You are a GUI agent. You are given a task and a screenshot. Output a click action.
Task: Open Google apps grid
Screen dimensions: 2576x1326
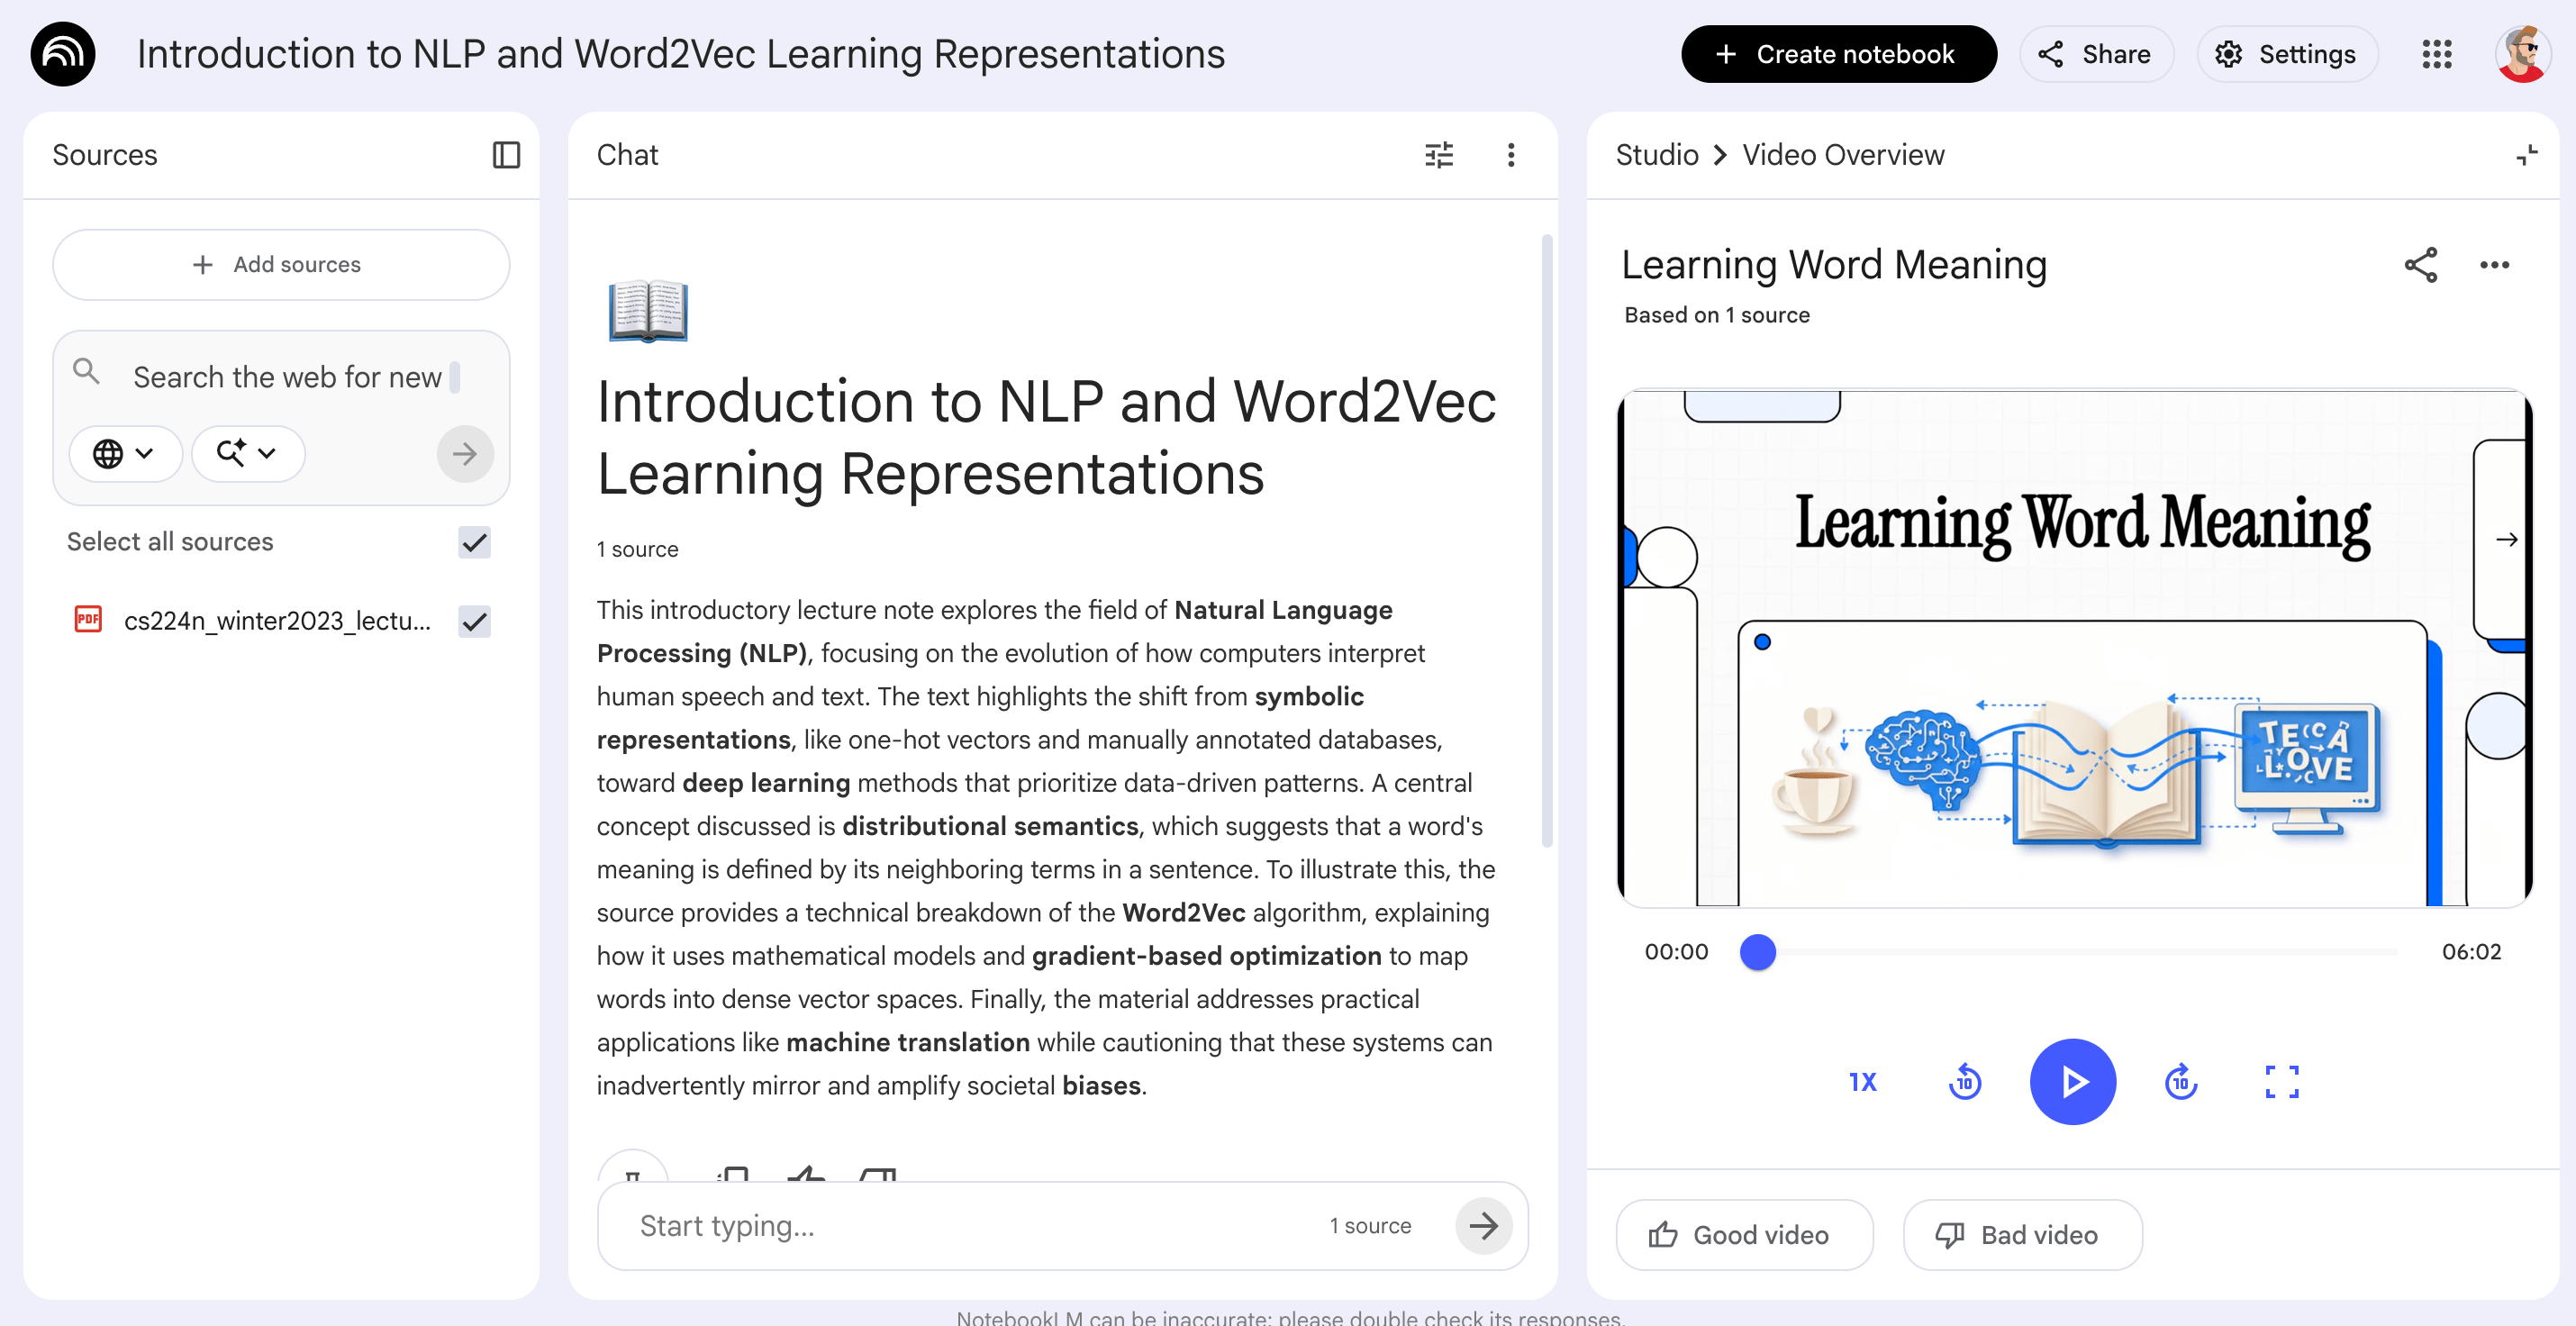pyautogui.click(x=2436, y=54)
